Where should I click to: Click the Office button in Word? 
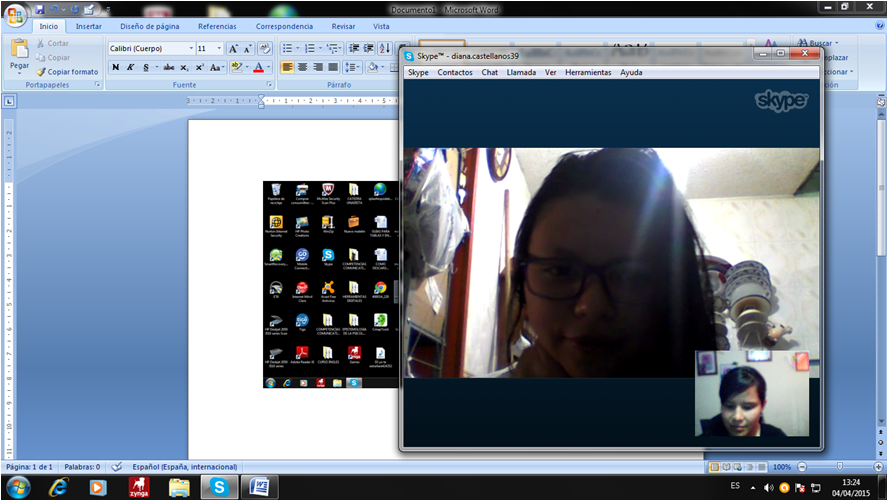(x=15, y=15)
